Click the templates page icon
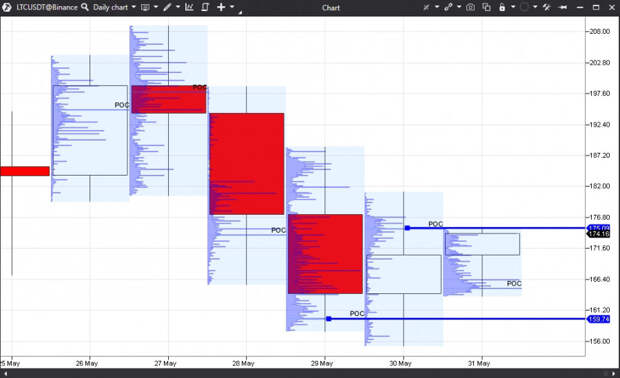 [x=205, y=7]
